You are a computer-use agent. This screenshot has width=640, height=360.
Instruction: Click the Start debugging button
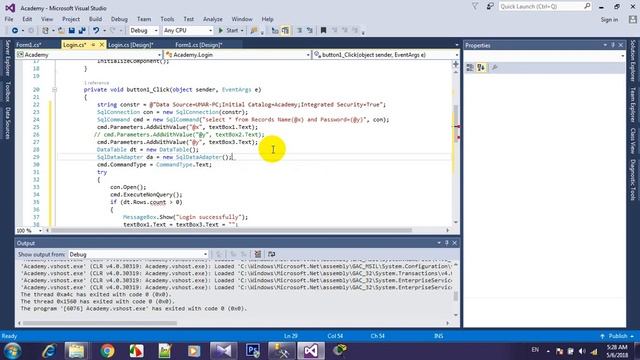pos(228,31)
